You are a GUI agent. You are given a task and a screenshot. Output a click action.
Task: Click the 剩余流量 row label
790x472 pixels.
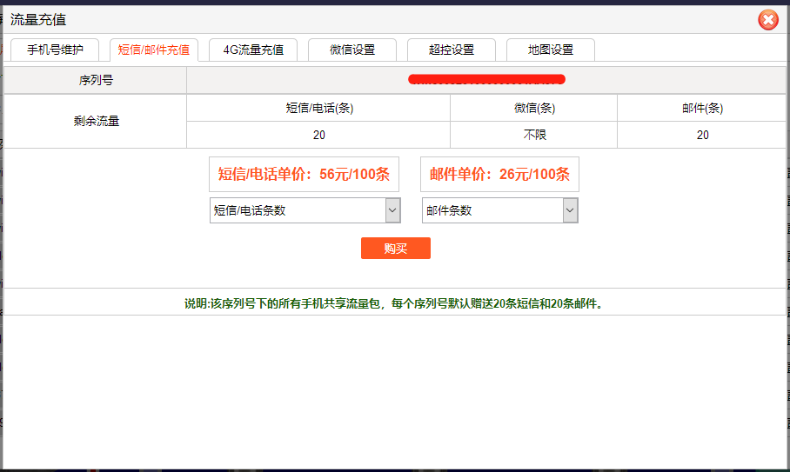[x=95, y=122]
